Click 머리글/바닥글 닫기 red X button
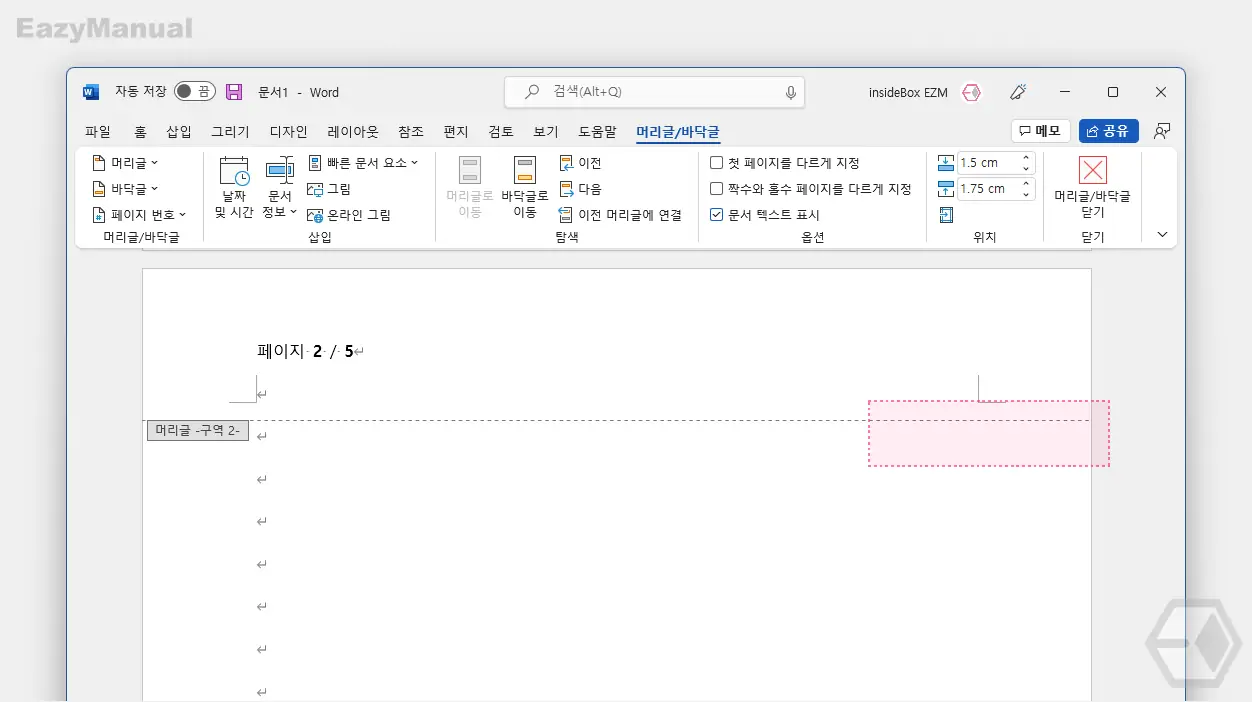Screen dimensions: 1252x702 click(1092, 187)
